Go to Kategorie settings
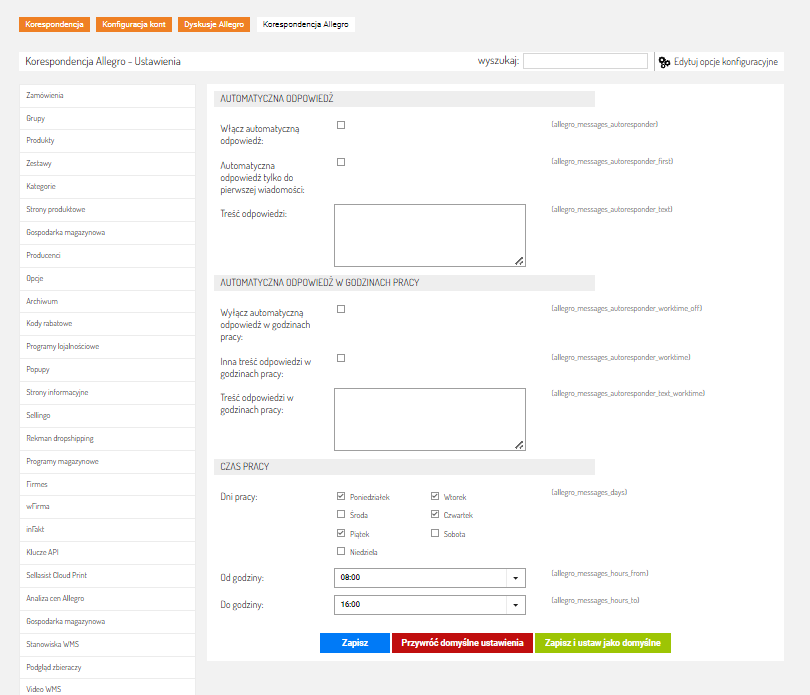This screenshot has width=810, height=695. point(107,187)
